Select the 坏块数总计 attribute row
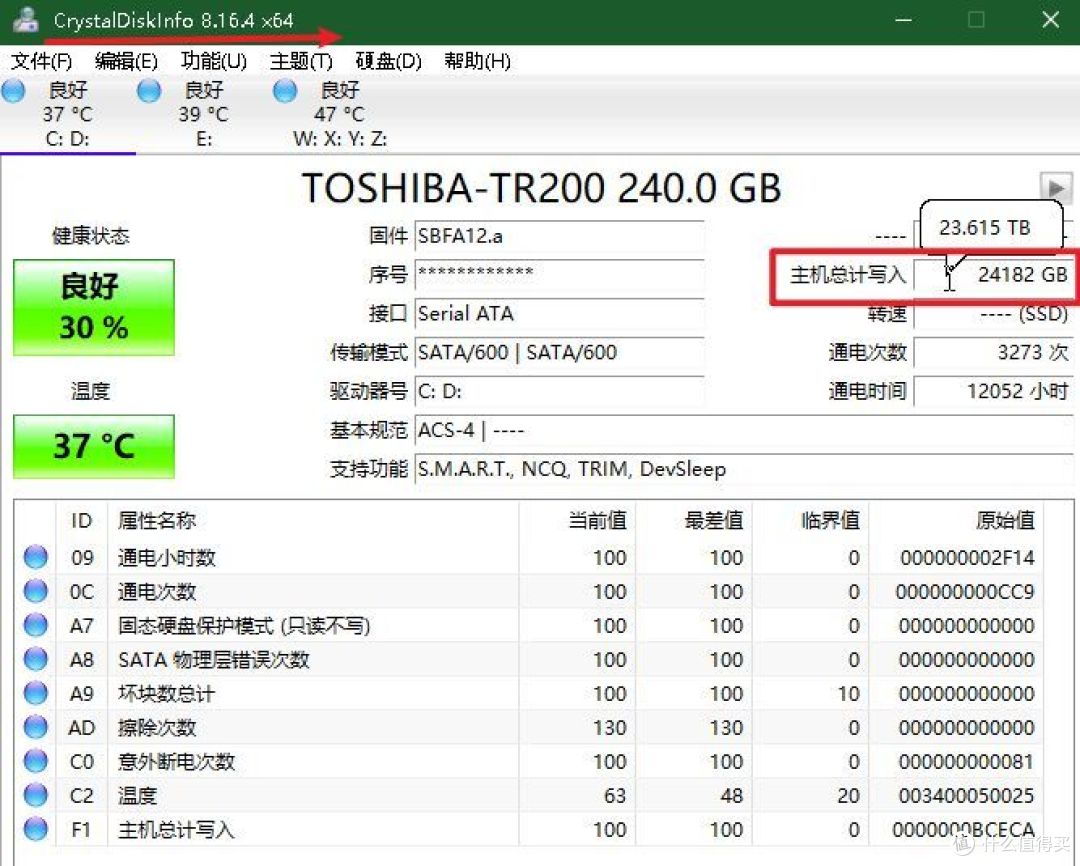Screen dimensions: 1080x866 point(529,694)
